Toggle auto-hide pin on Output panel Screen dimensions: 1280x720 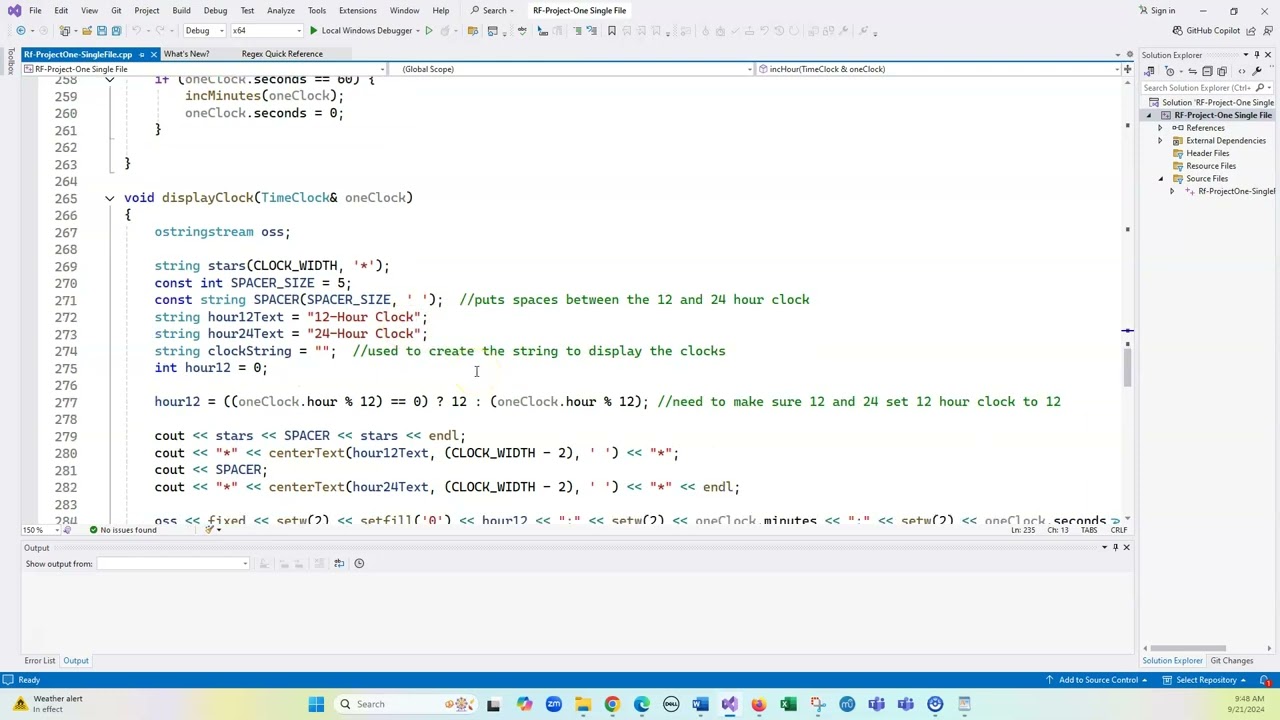coord(1115,547)
